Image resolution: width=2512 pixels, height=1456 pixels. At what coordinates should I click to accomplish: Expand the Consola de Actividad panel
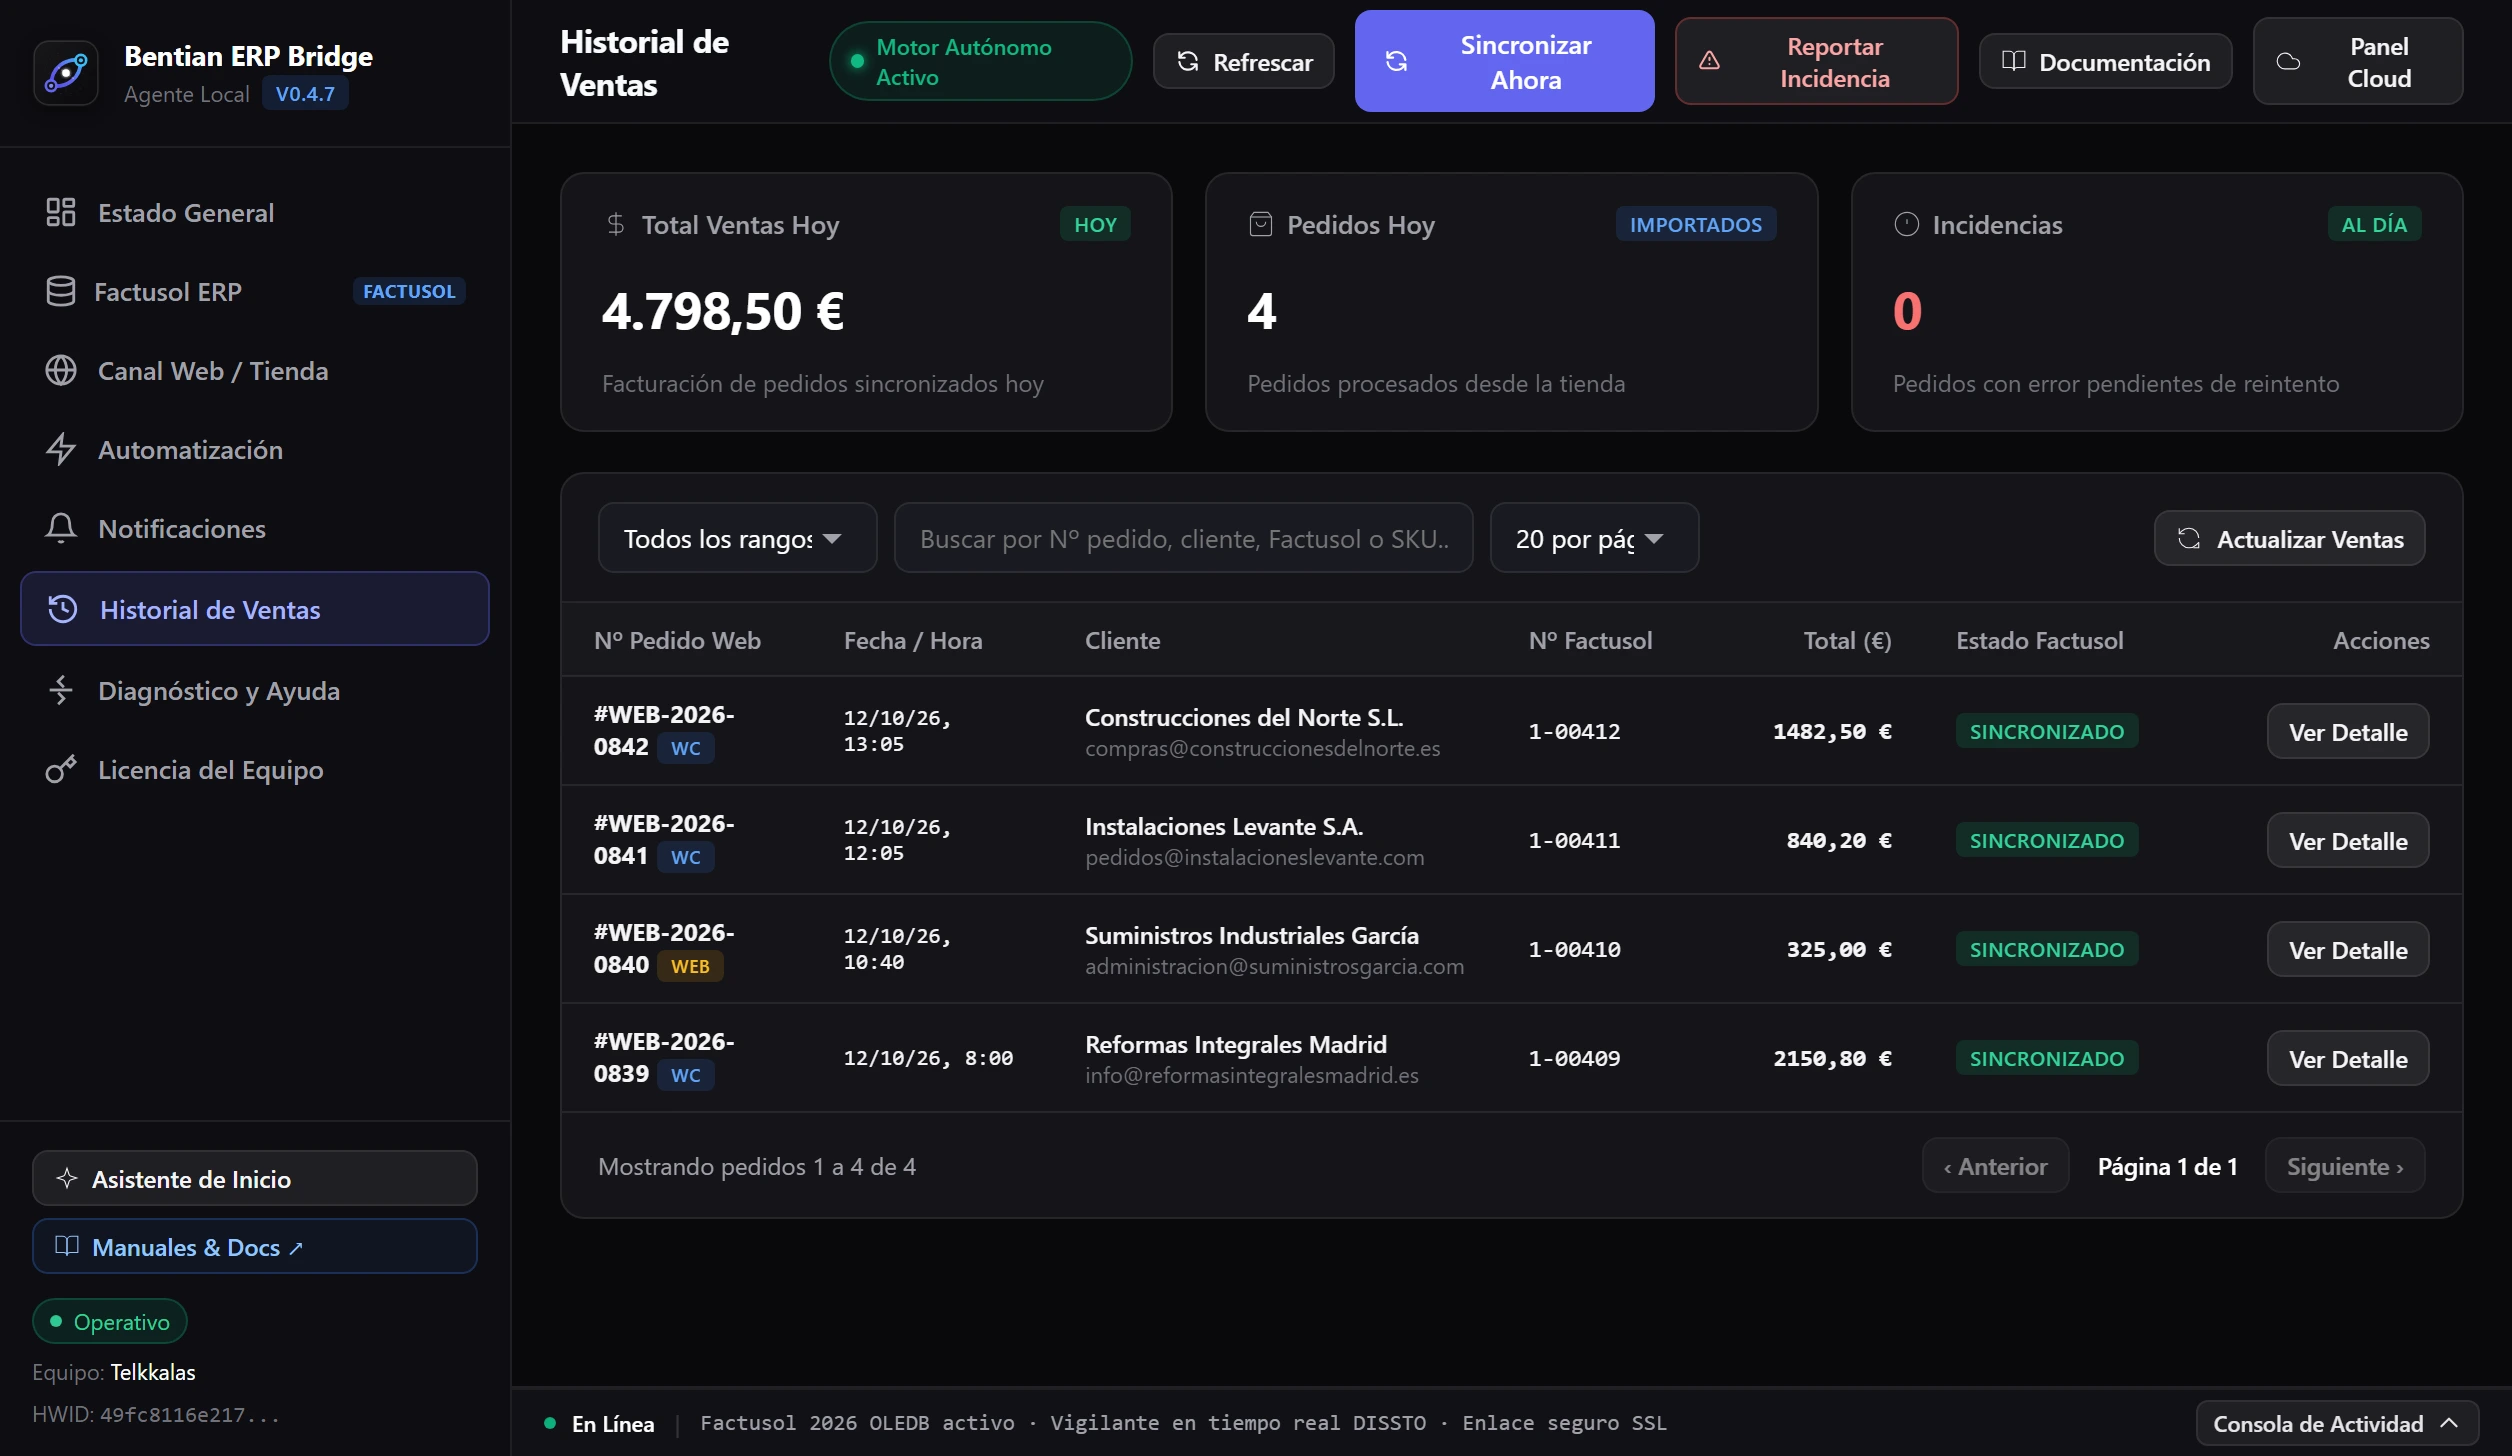click(x=2336, y=1423)
